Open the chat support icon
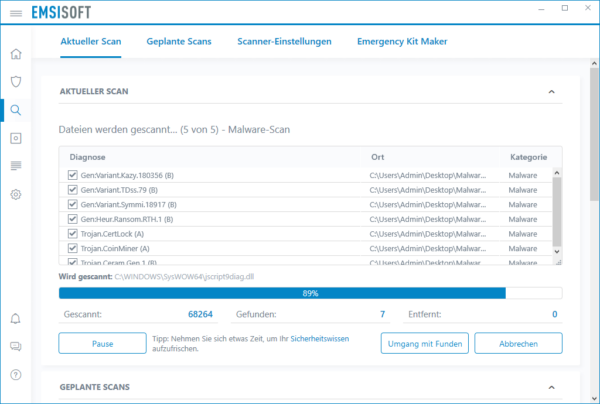The image size is (600, 404). [16, 347]
